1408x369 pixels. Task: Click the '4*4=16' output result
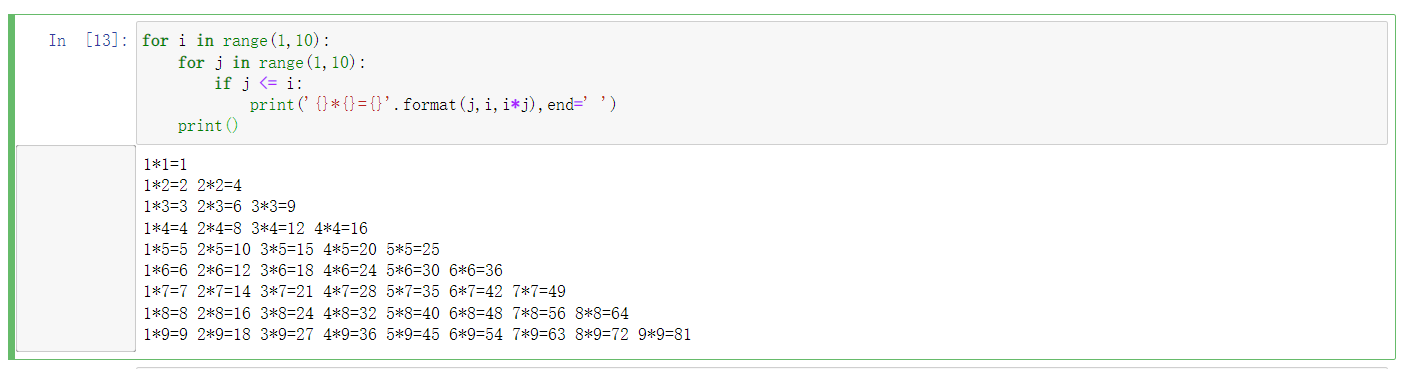point(341,229)
